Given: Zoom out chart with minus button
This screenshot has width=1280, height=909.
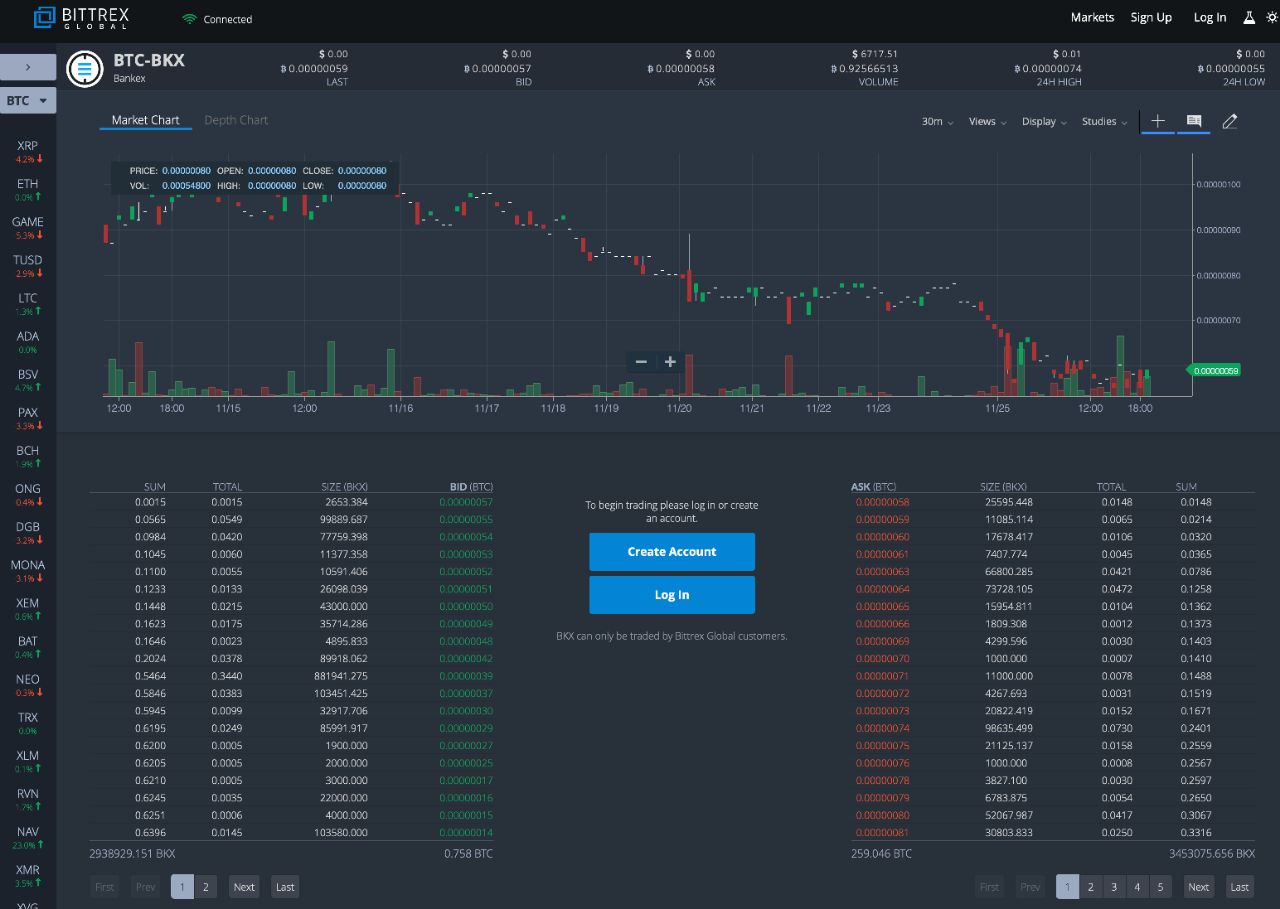Looking at the screenshot, I should [641, 362].
